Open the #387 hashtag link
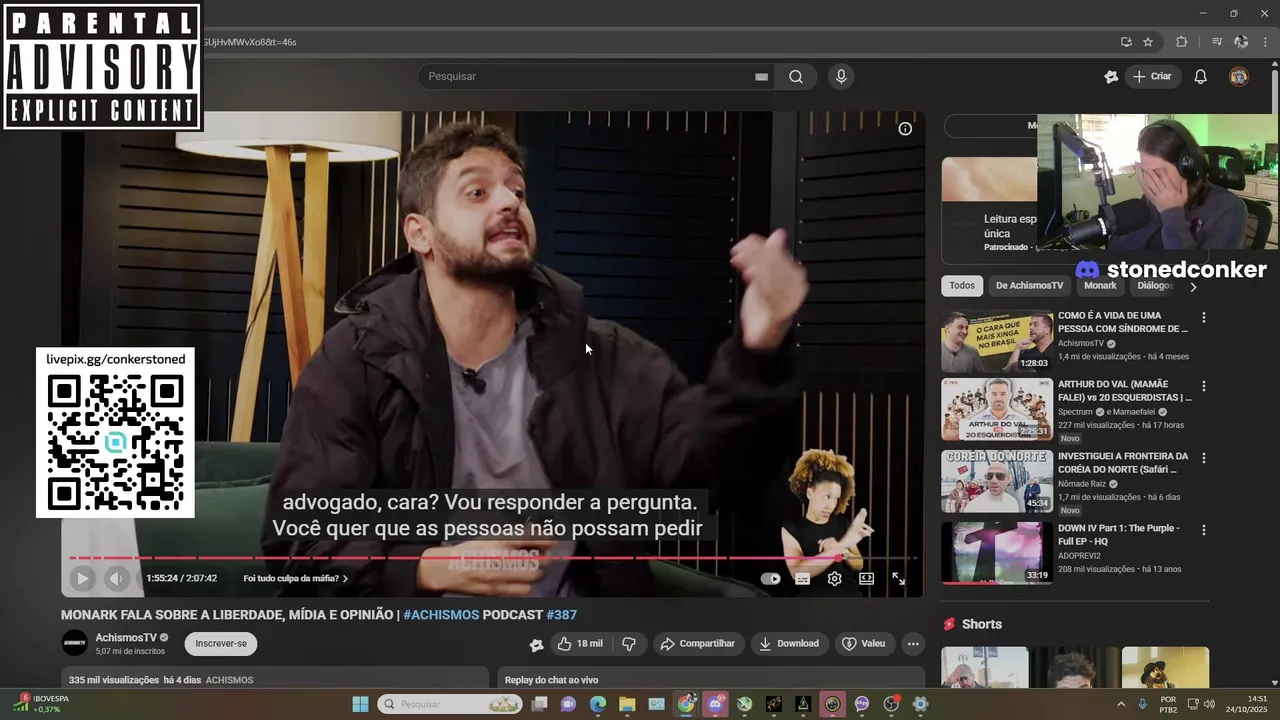 tap(562, 615)
